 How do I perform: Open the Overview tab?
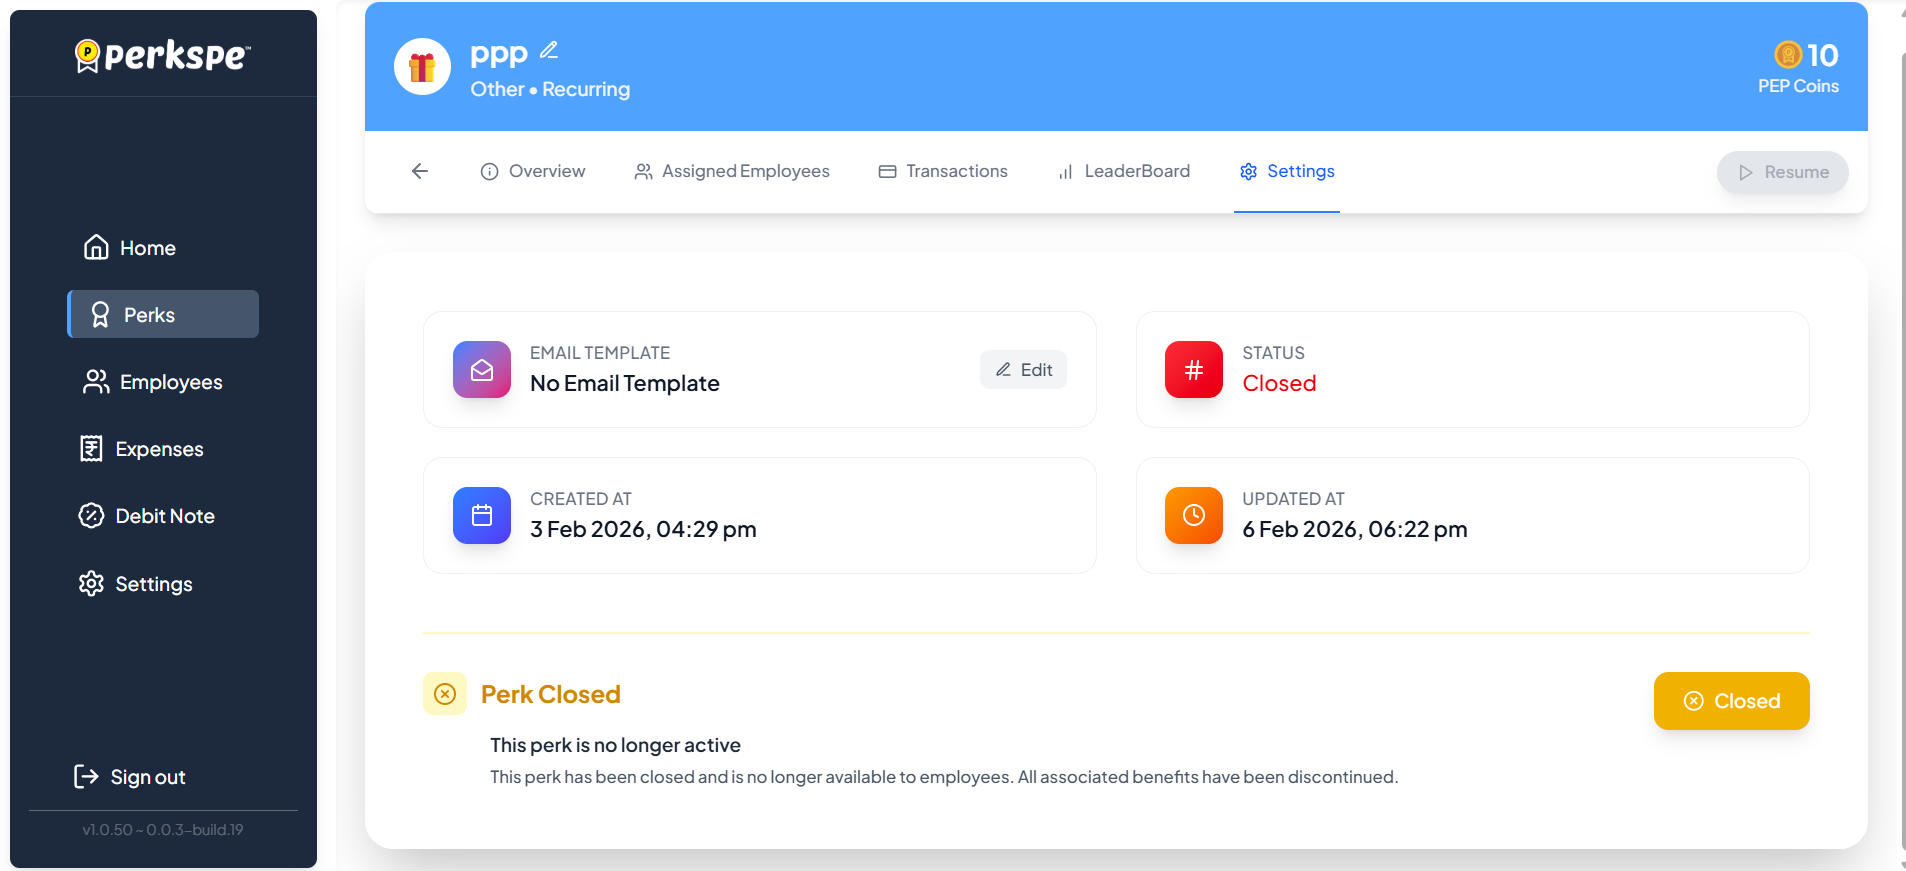click(x=533, y=171)
